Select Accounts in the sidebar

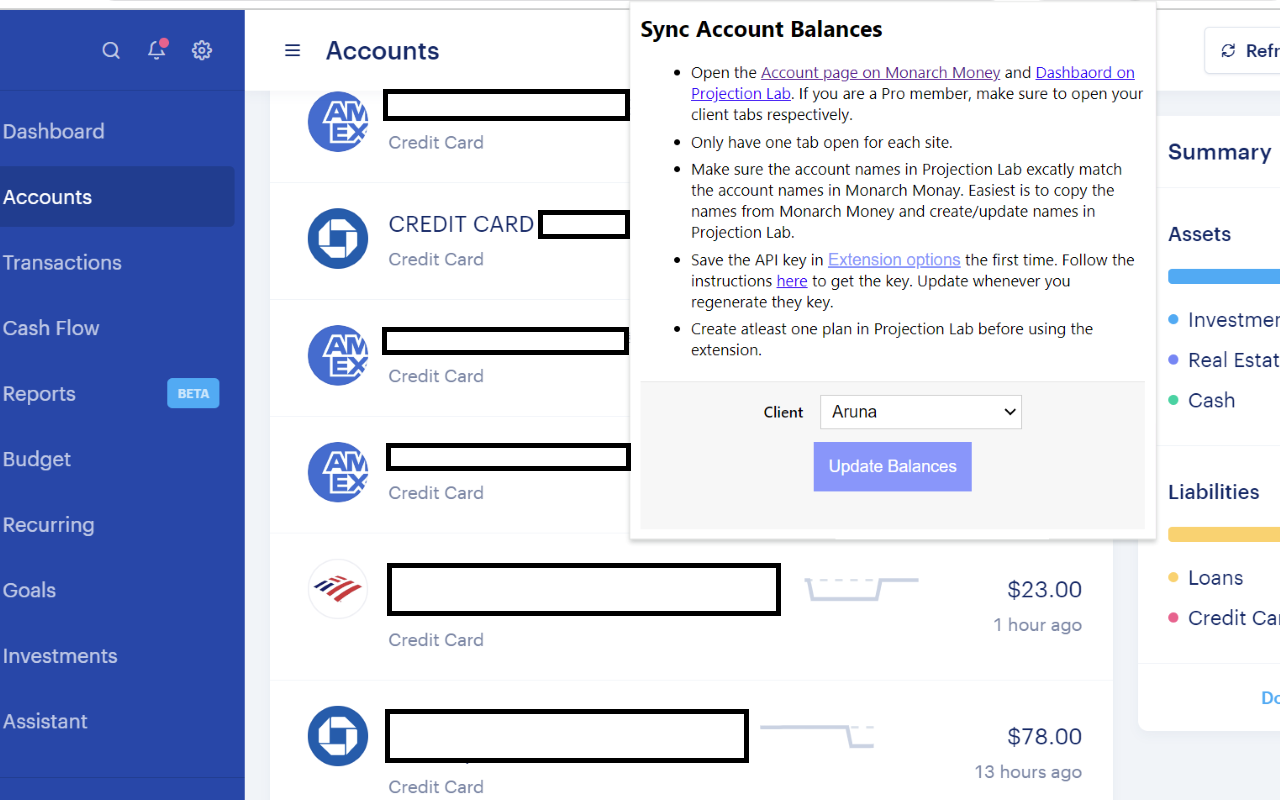click(x=117, y=197)
